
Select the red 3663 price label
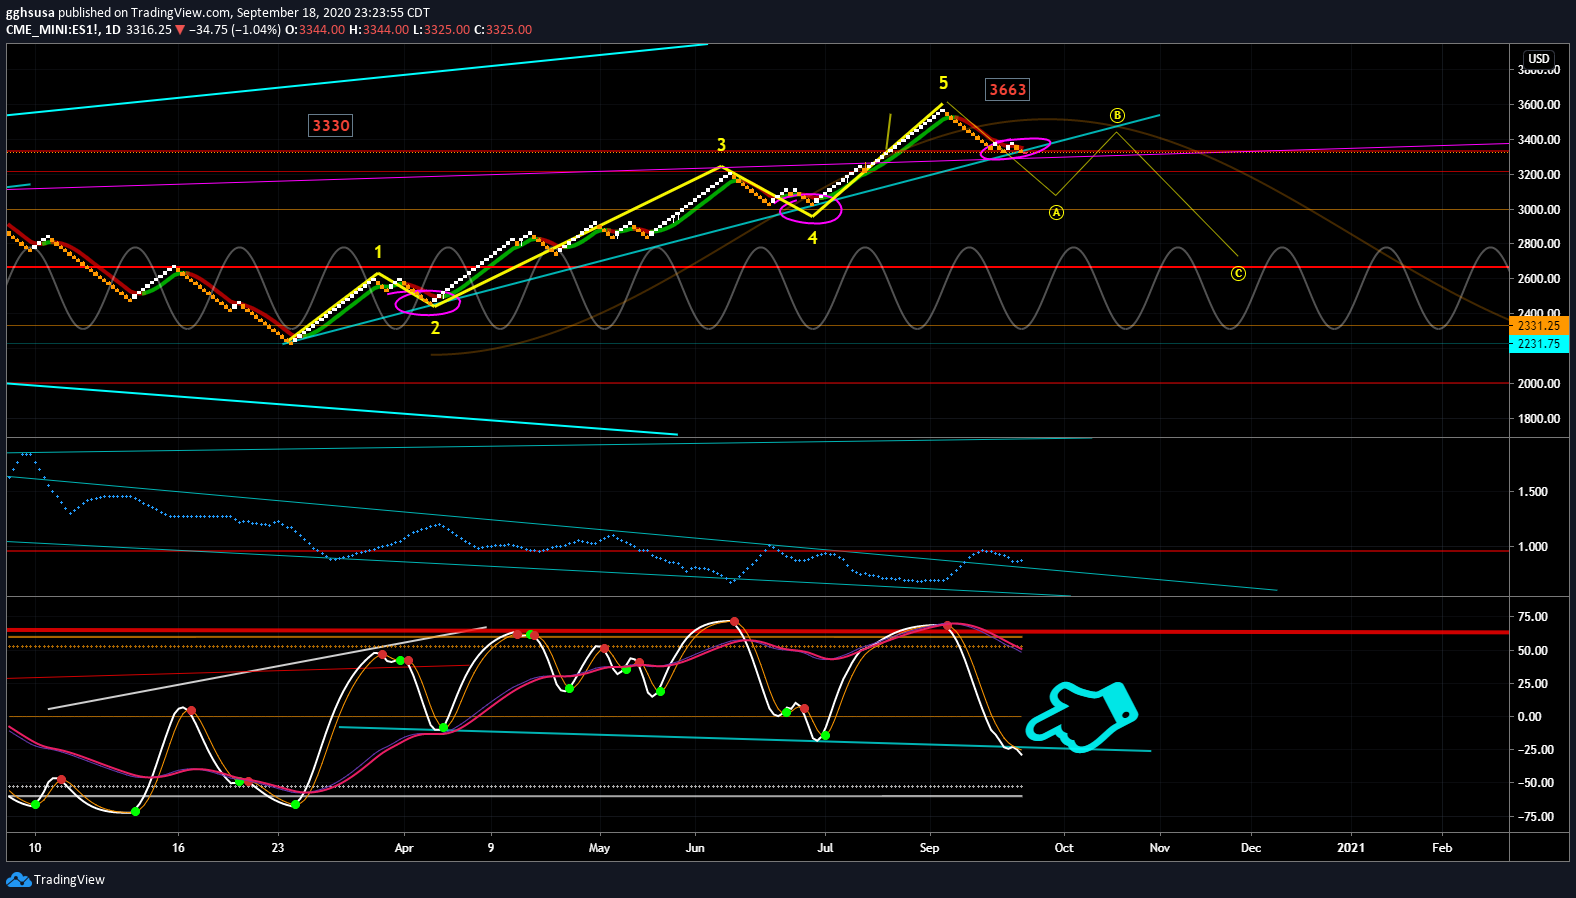click(1007, 90)
